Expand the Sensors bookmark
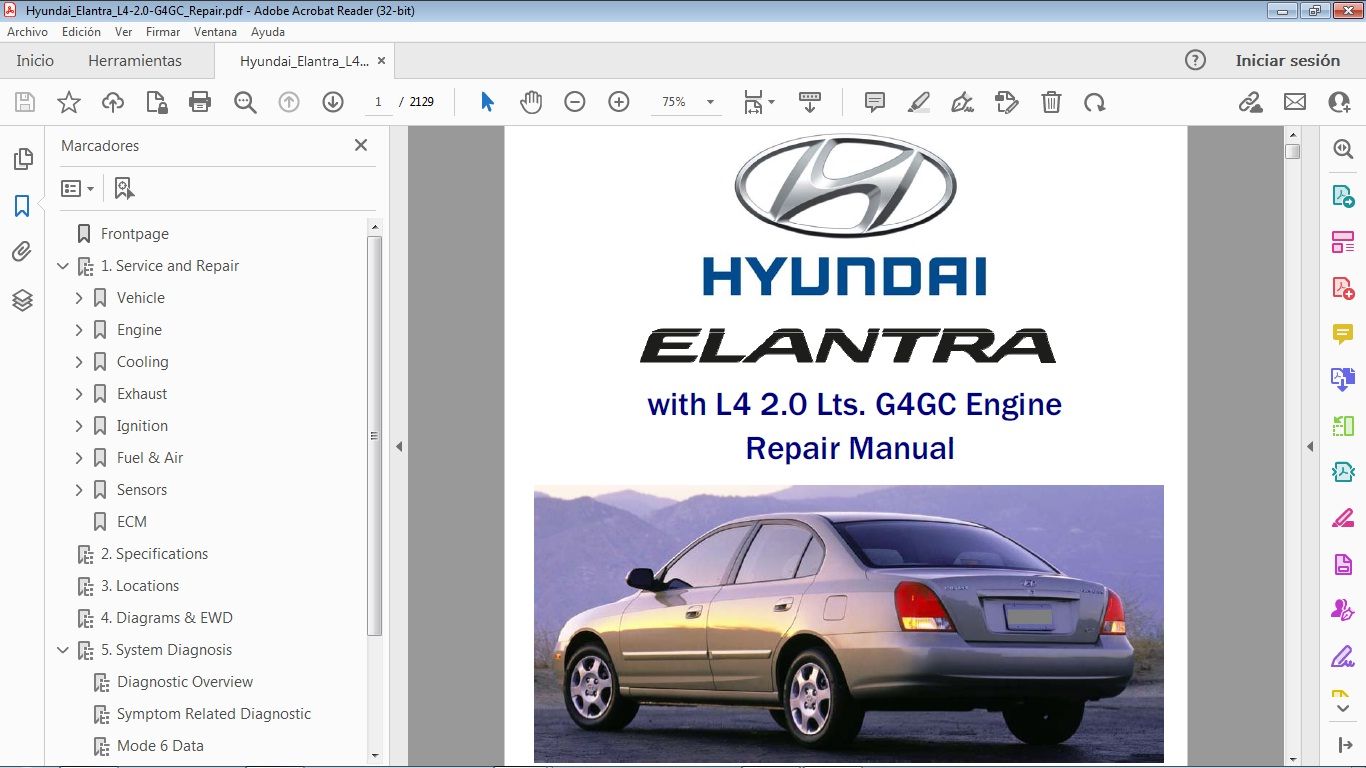The height and width of the screenshot is (768, 1366). coord(79,490)
